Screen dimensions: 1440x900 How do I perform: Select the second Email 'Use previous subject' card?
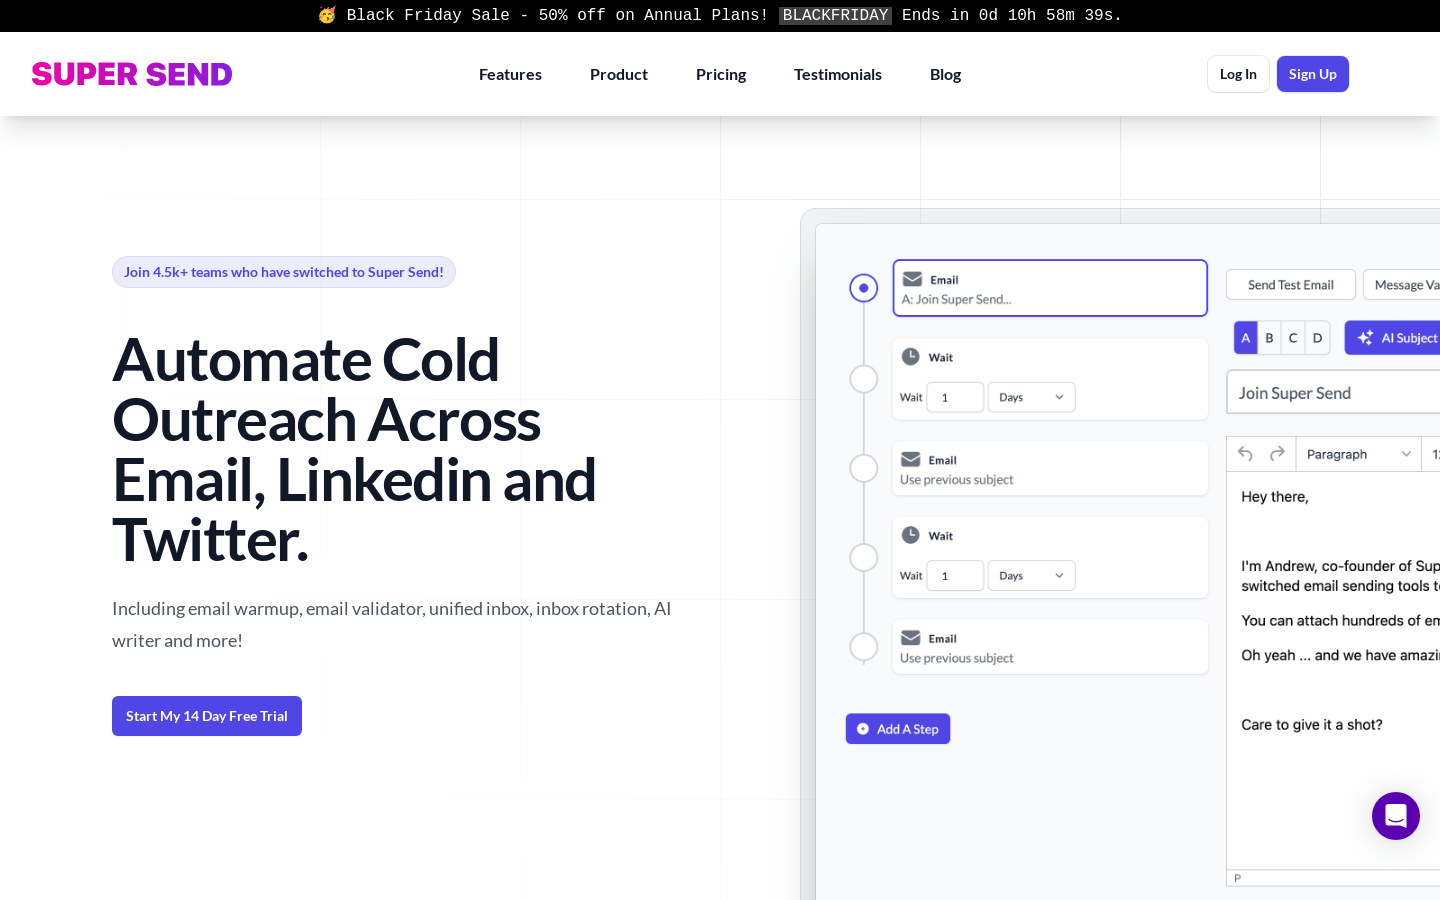click(x=1050, y=468)
